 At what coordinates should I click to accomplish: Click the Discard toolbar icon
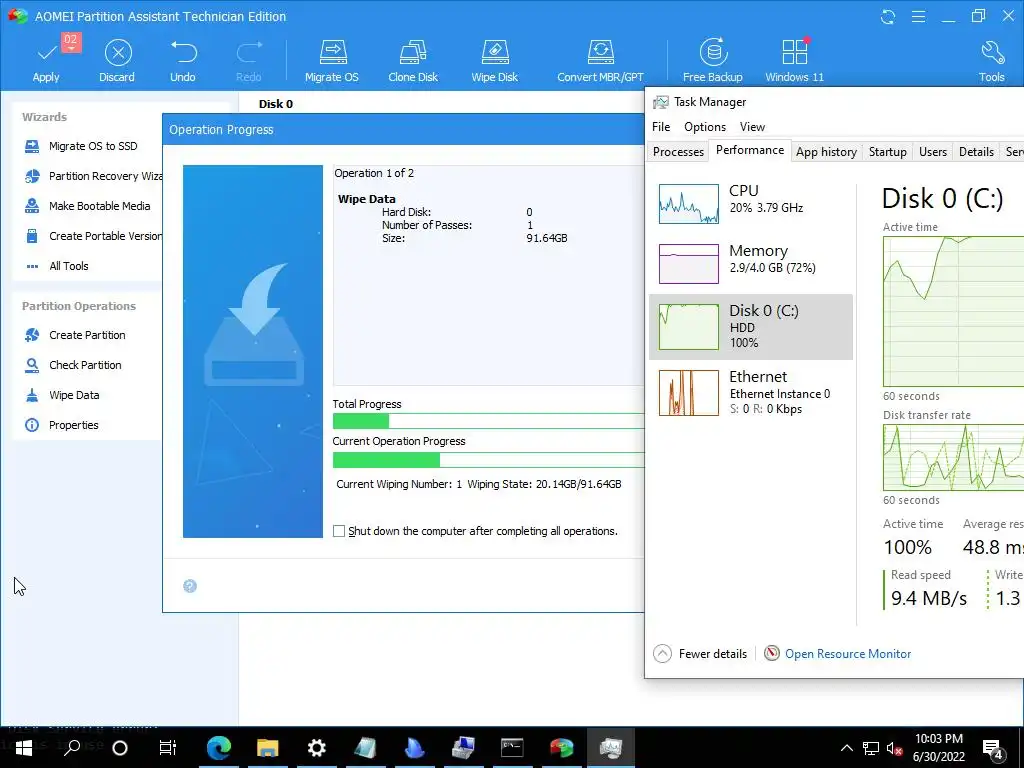coord(118,60)
